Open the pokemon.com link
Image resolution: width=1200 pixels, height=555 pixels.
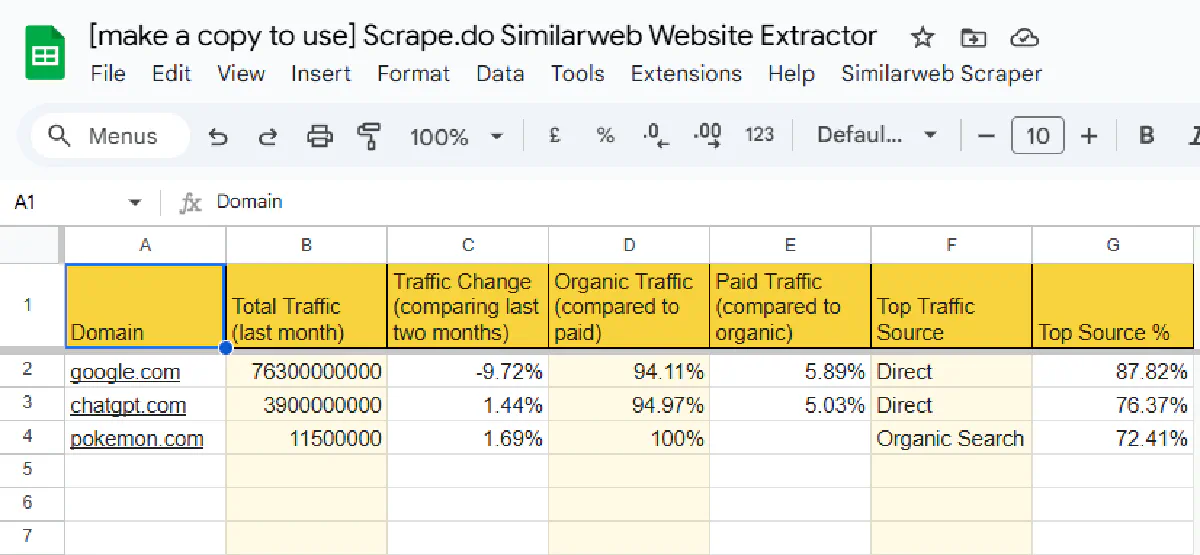136,439
